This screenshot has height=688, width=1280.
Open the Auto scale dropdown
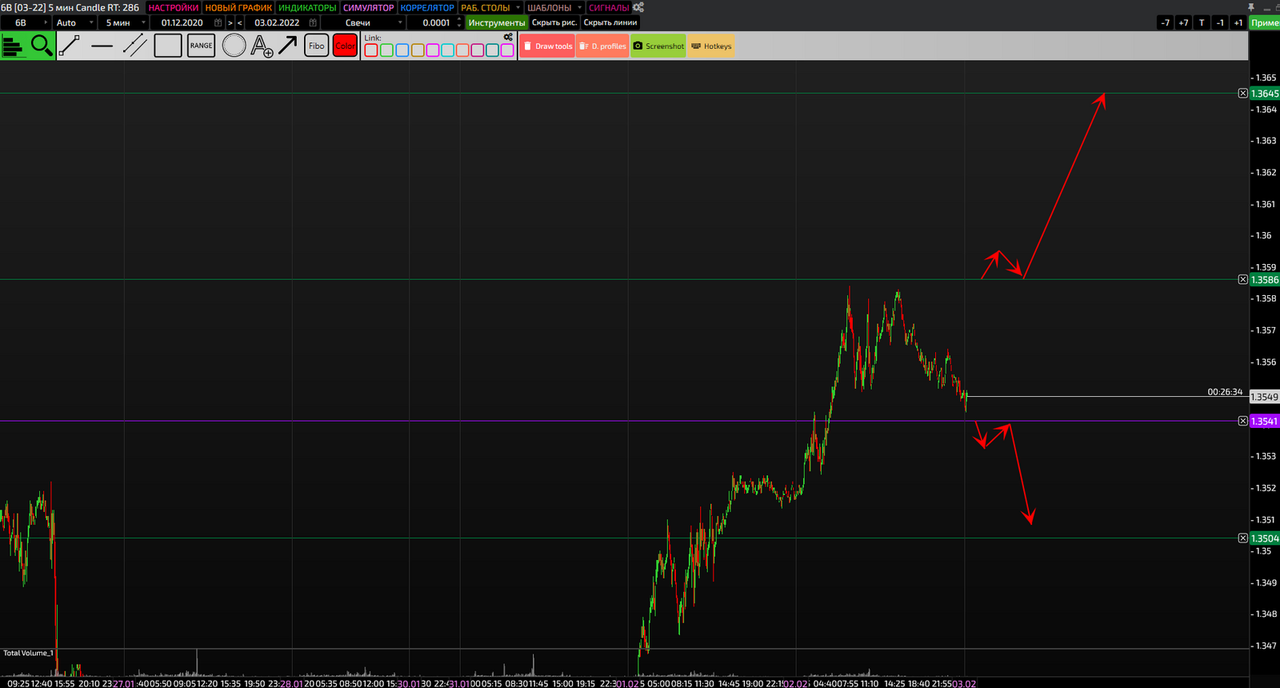[73, 22]
